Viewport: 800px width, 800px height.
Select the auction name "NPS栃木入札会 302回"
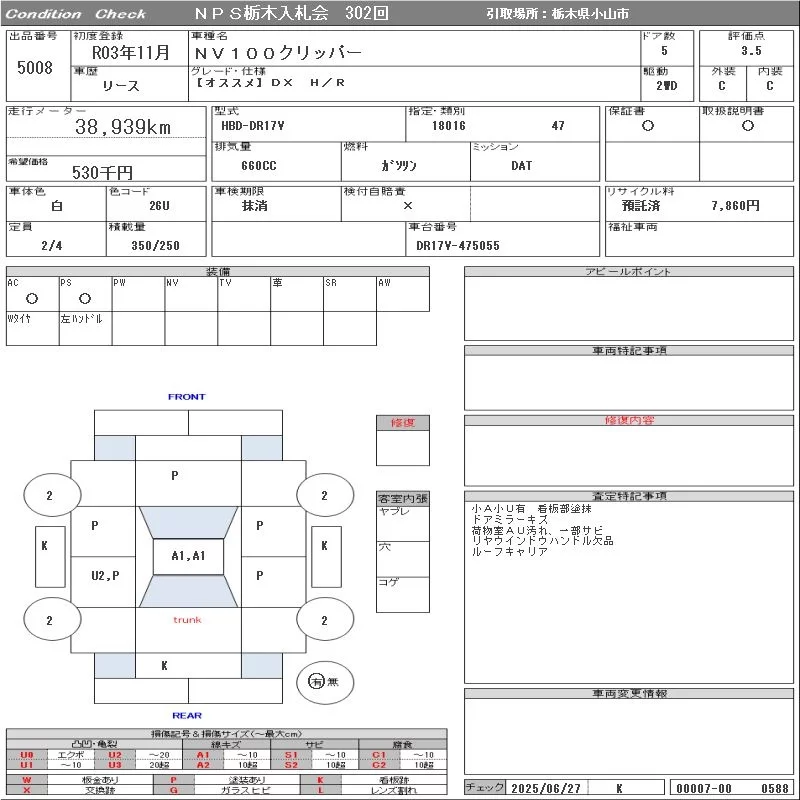point(291,13)
